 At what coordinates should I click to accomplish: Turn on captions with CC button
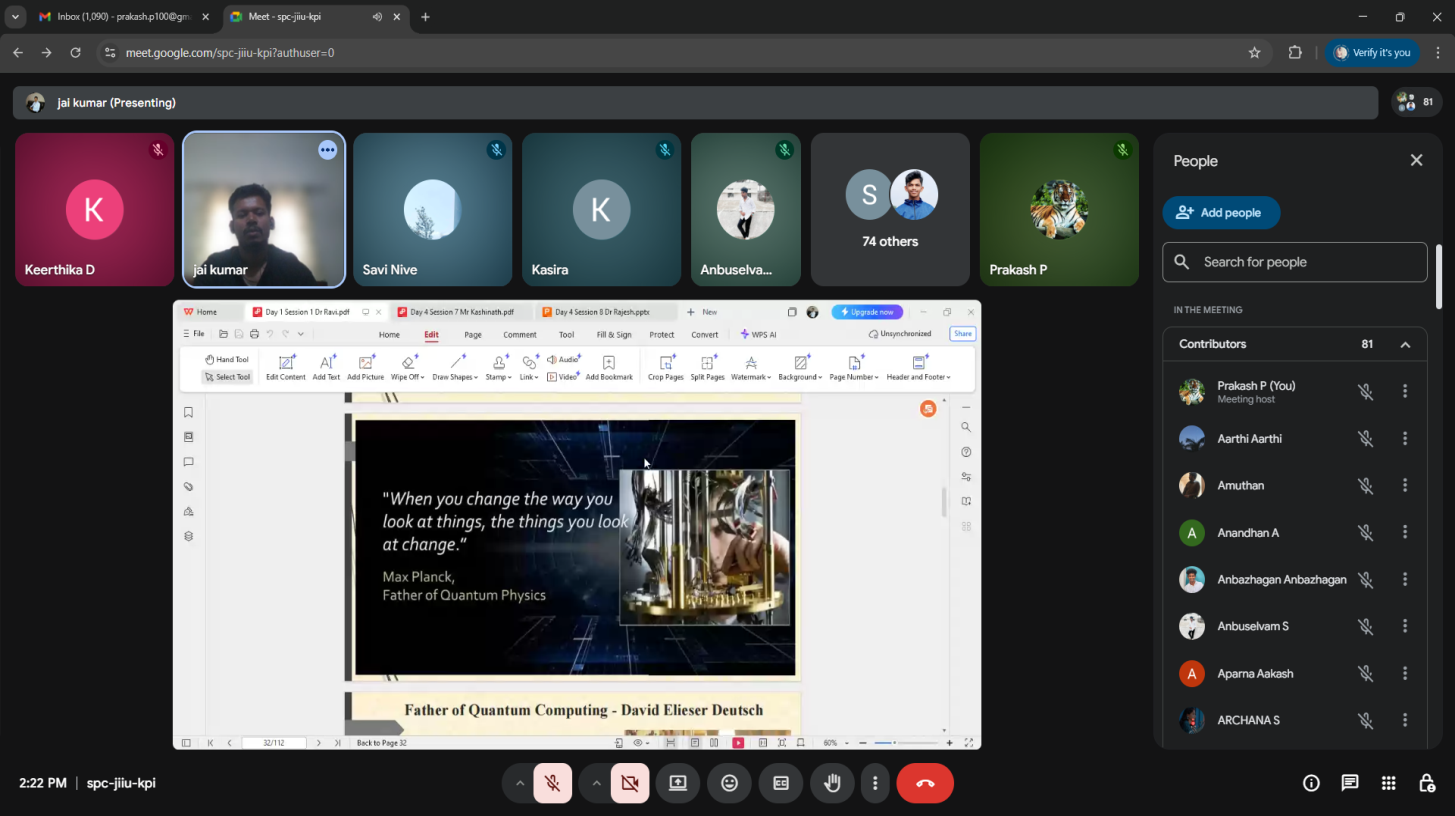780,783
